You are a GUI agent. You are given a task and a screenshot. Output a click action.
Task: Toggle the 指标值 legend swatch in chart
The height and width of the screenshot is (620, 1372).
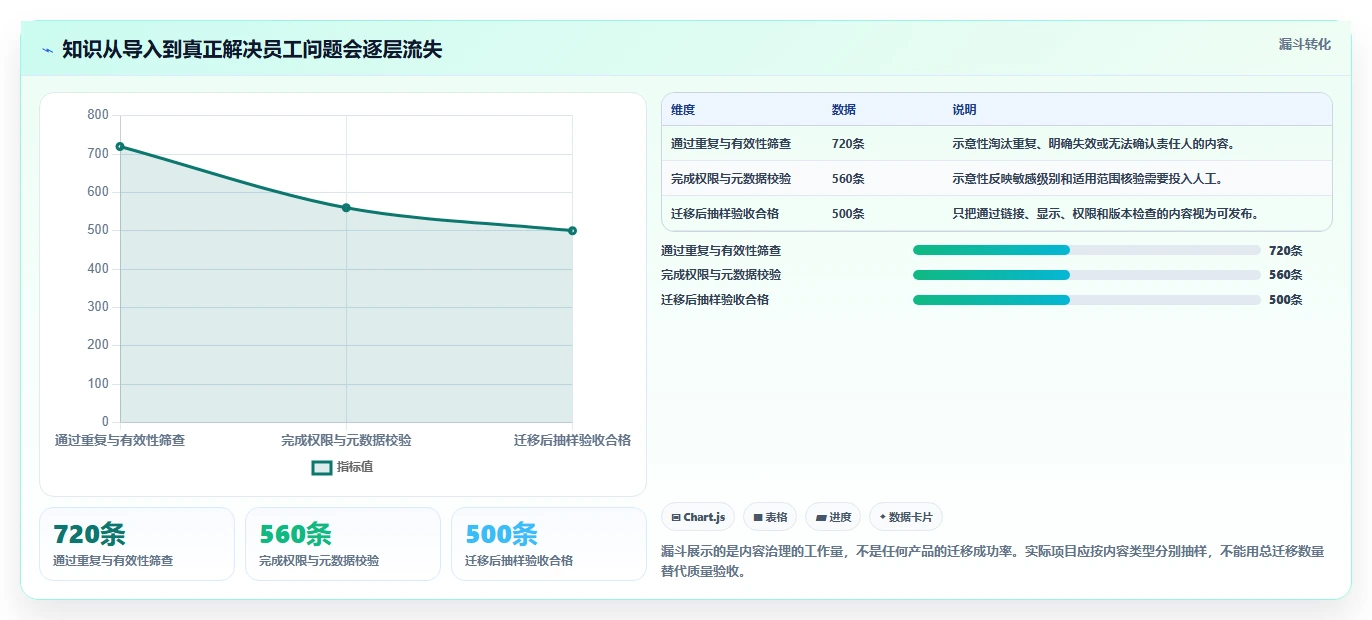coord(322,467)
